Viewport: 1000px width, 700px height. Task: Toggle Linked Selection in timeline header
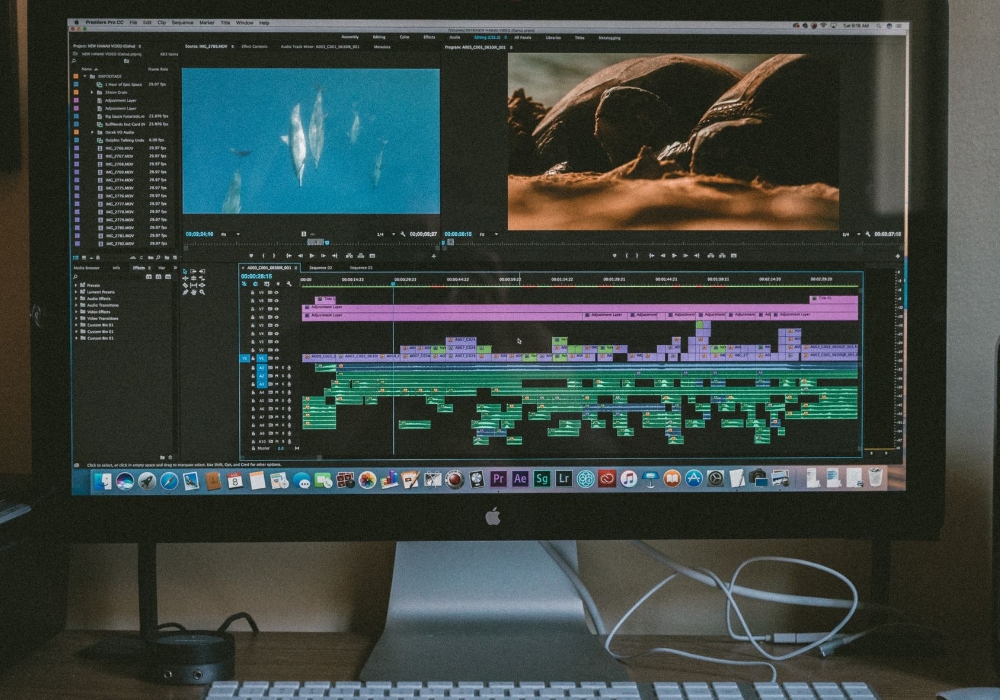coord(267,284)
